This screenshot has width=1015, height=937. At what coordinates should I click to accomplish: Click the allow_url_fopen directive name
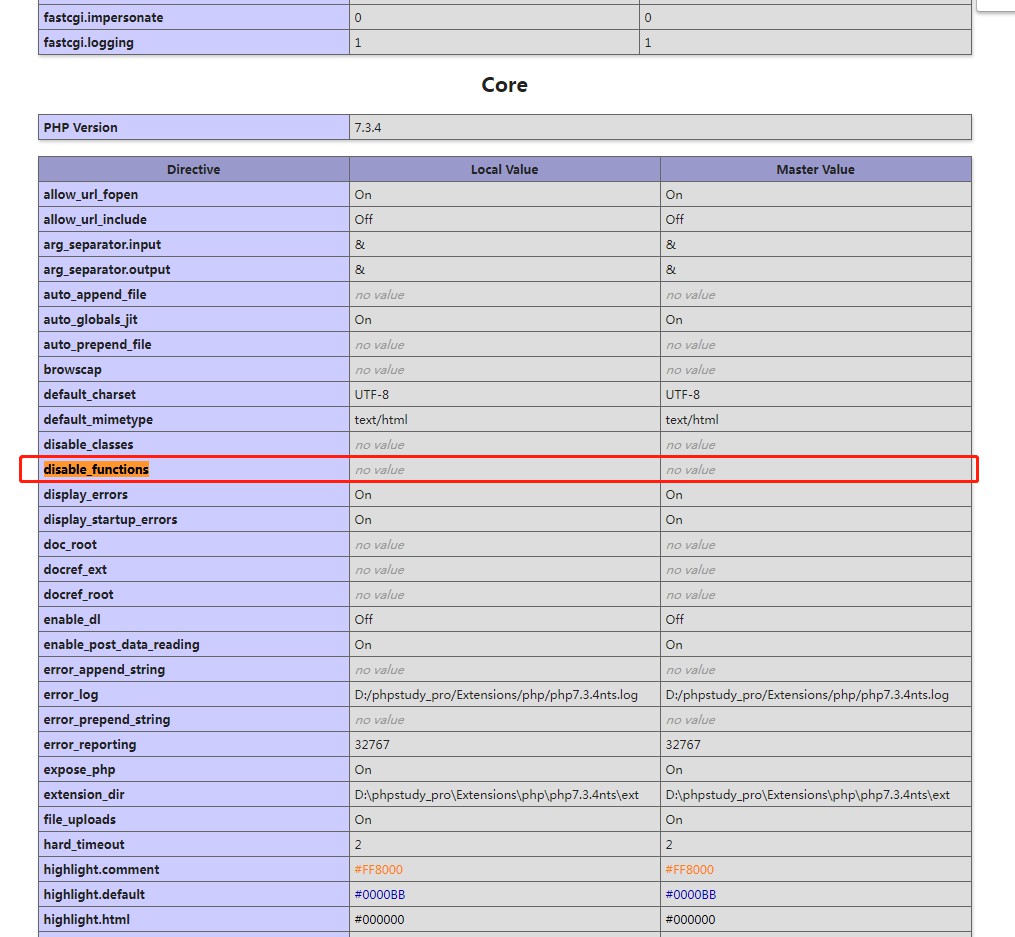(91, 194)
